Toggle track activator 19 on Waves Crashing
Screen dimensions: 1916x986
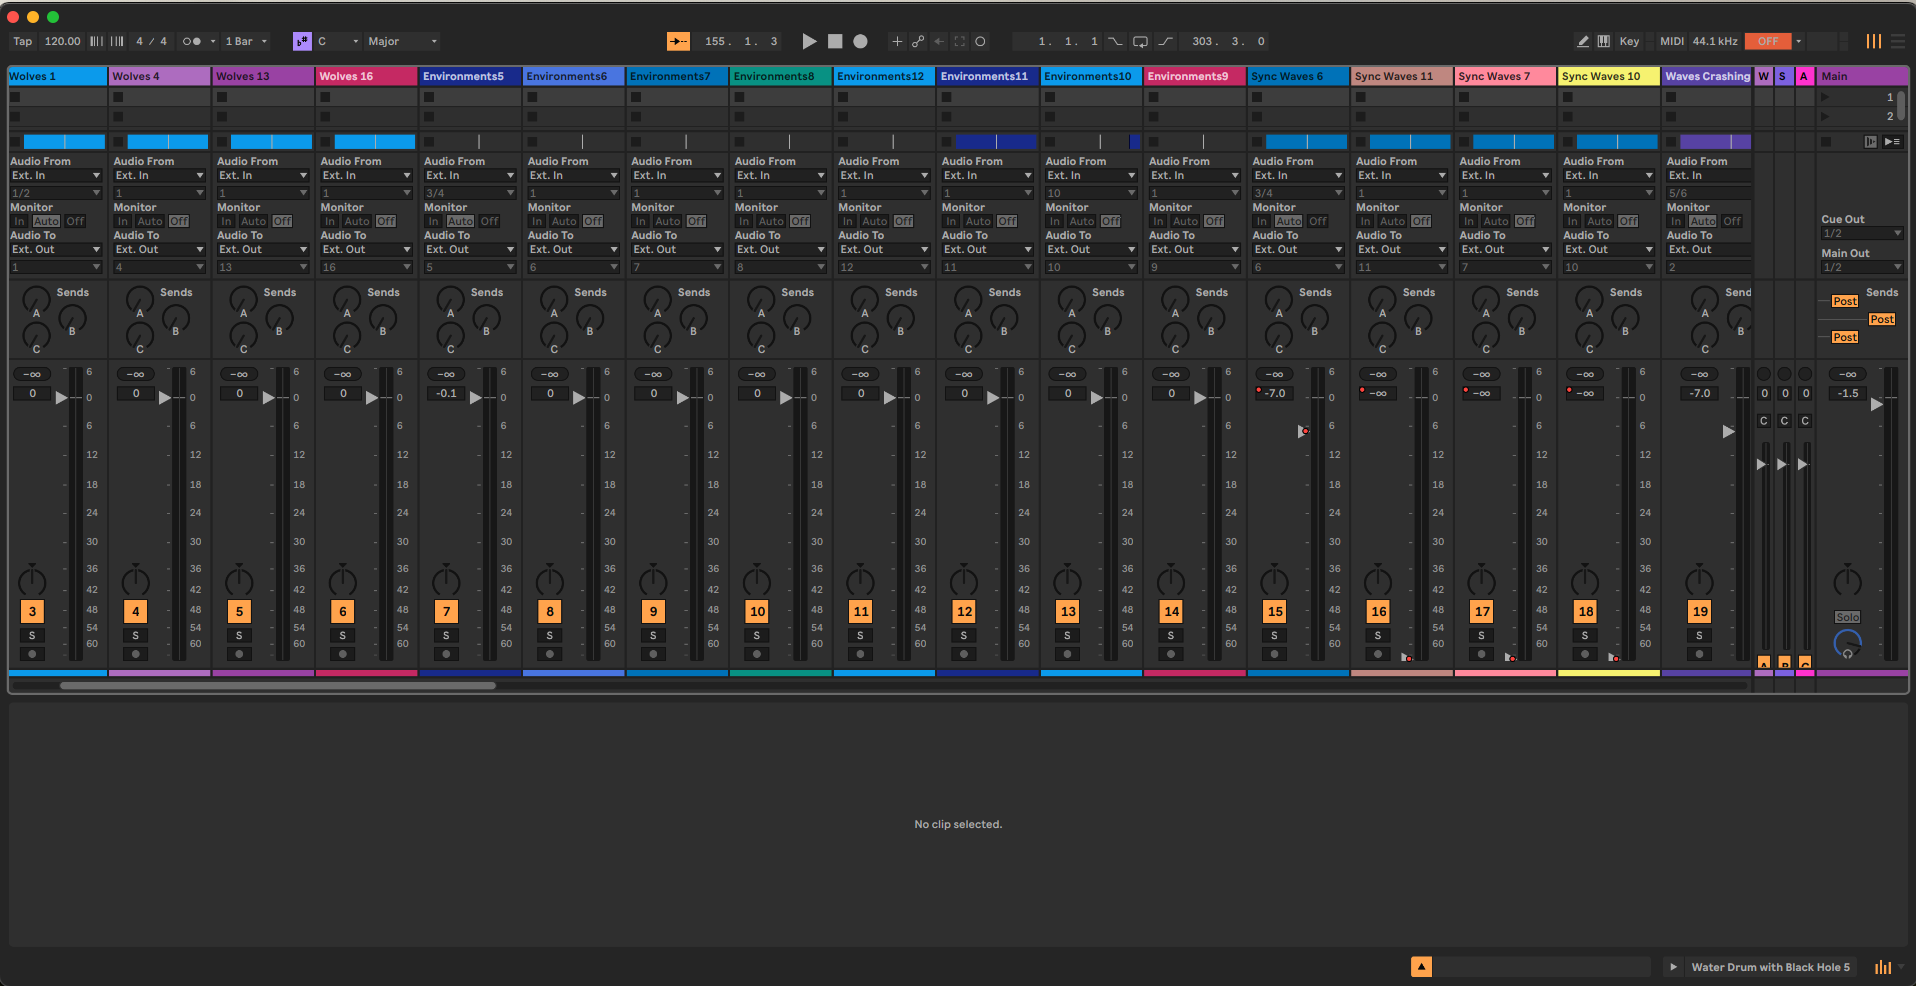1700,611
